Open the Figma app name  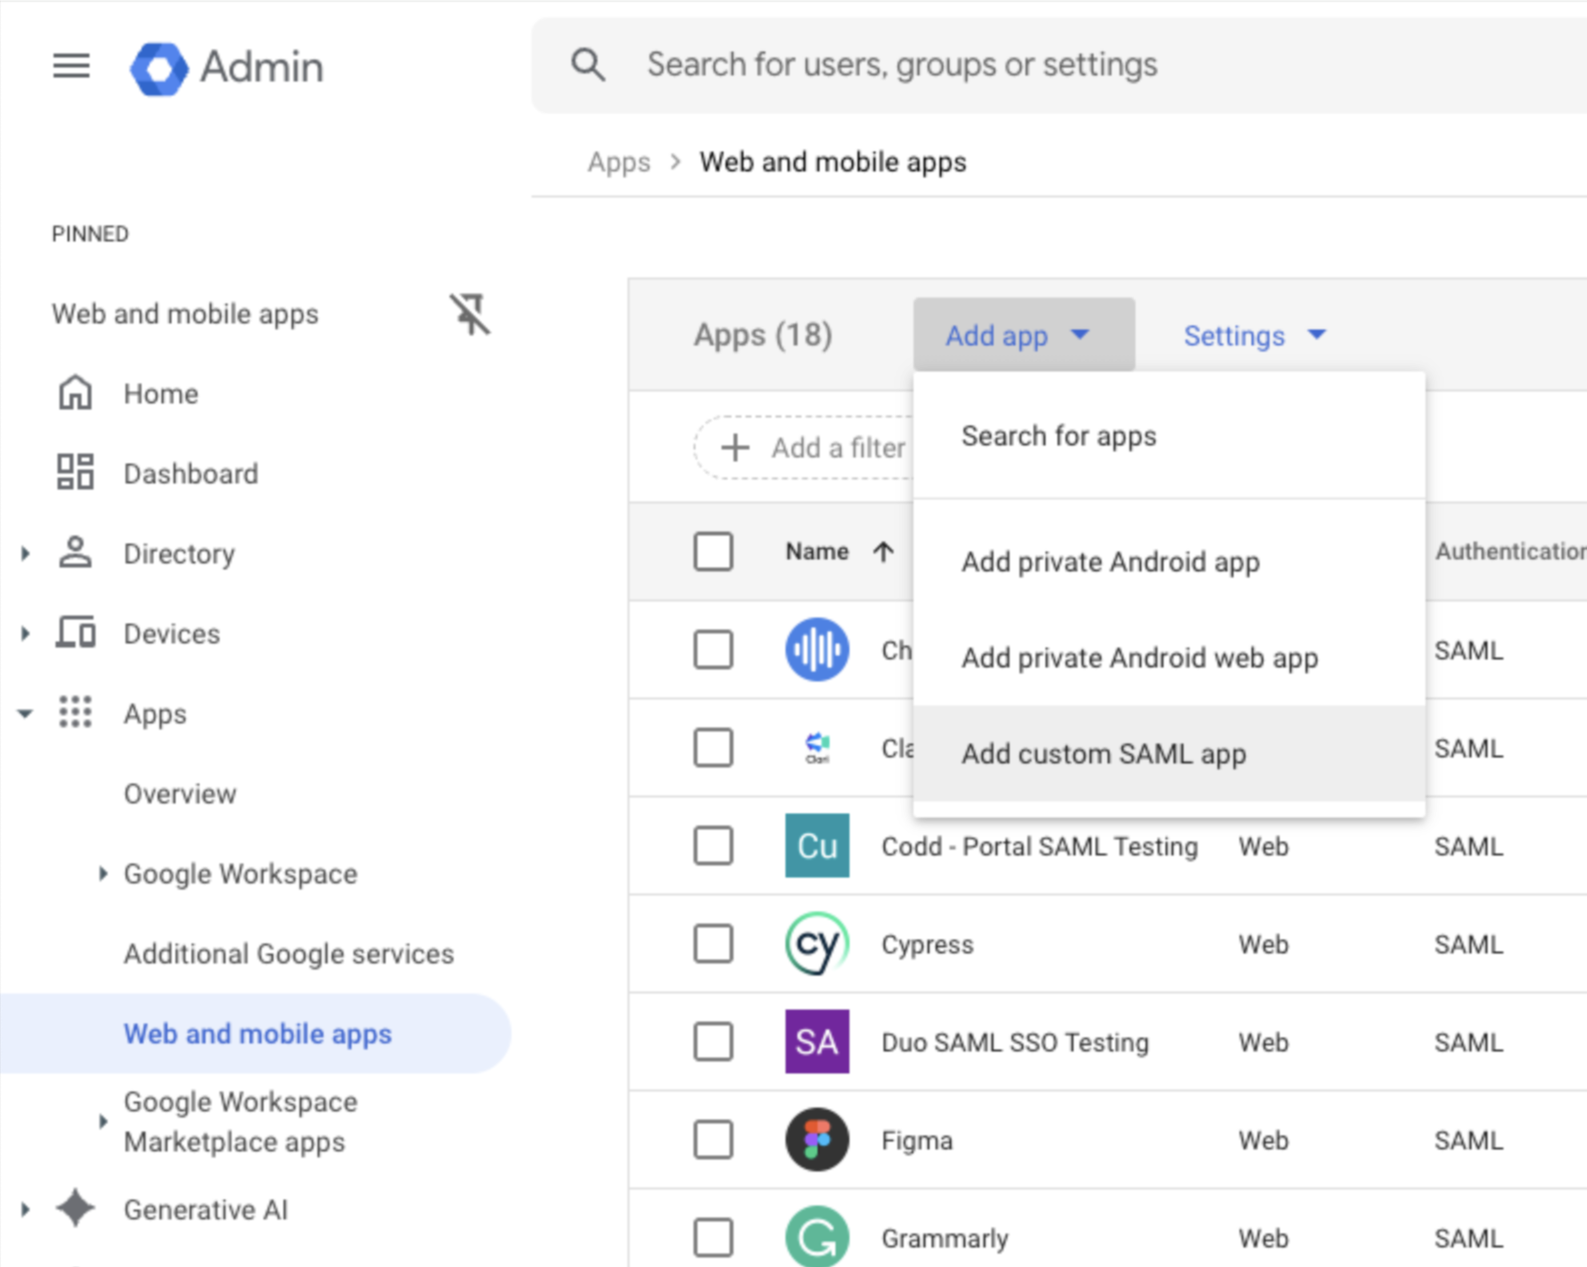click(x=917, y=1141)
